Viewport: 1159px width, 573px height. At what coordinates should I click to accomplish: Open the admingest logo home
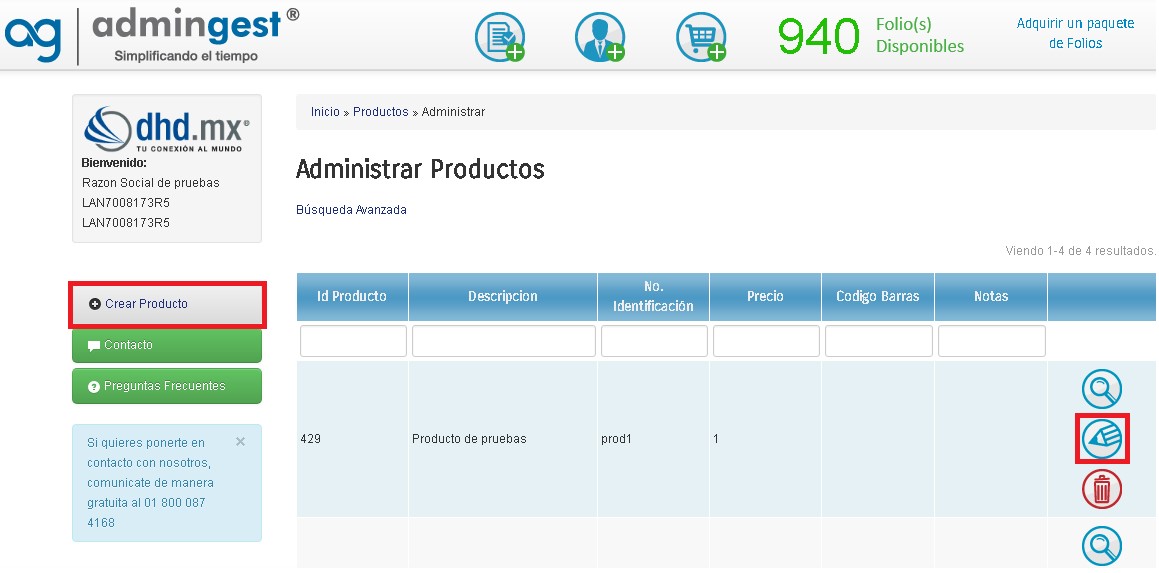pos(152,35)
